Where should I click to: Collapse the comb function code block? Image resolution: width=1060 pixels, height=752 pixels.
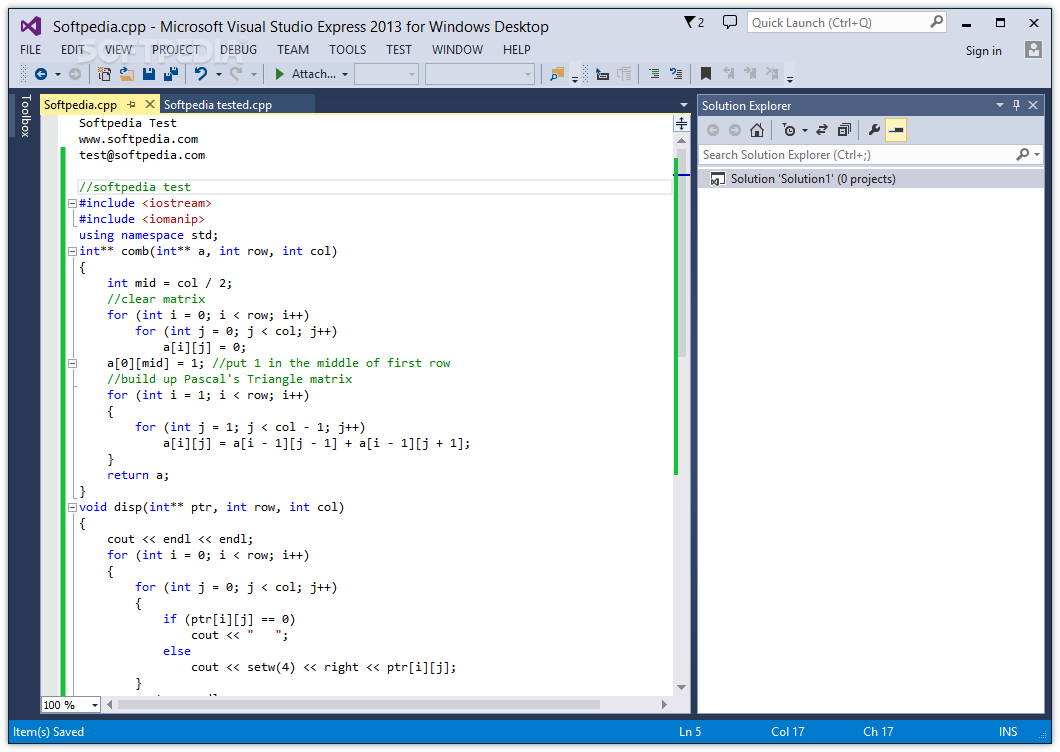72,252
